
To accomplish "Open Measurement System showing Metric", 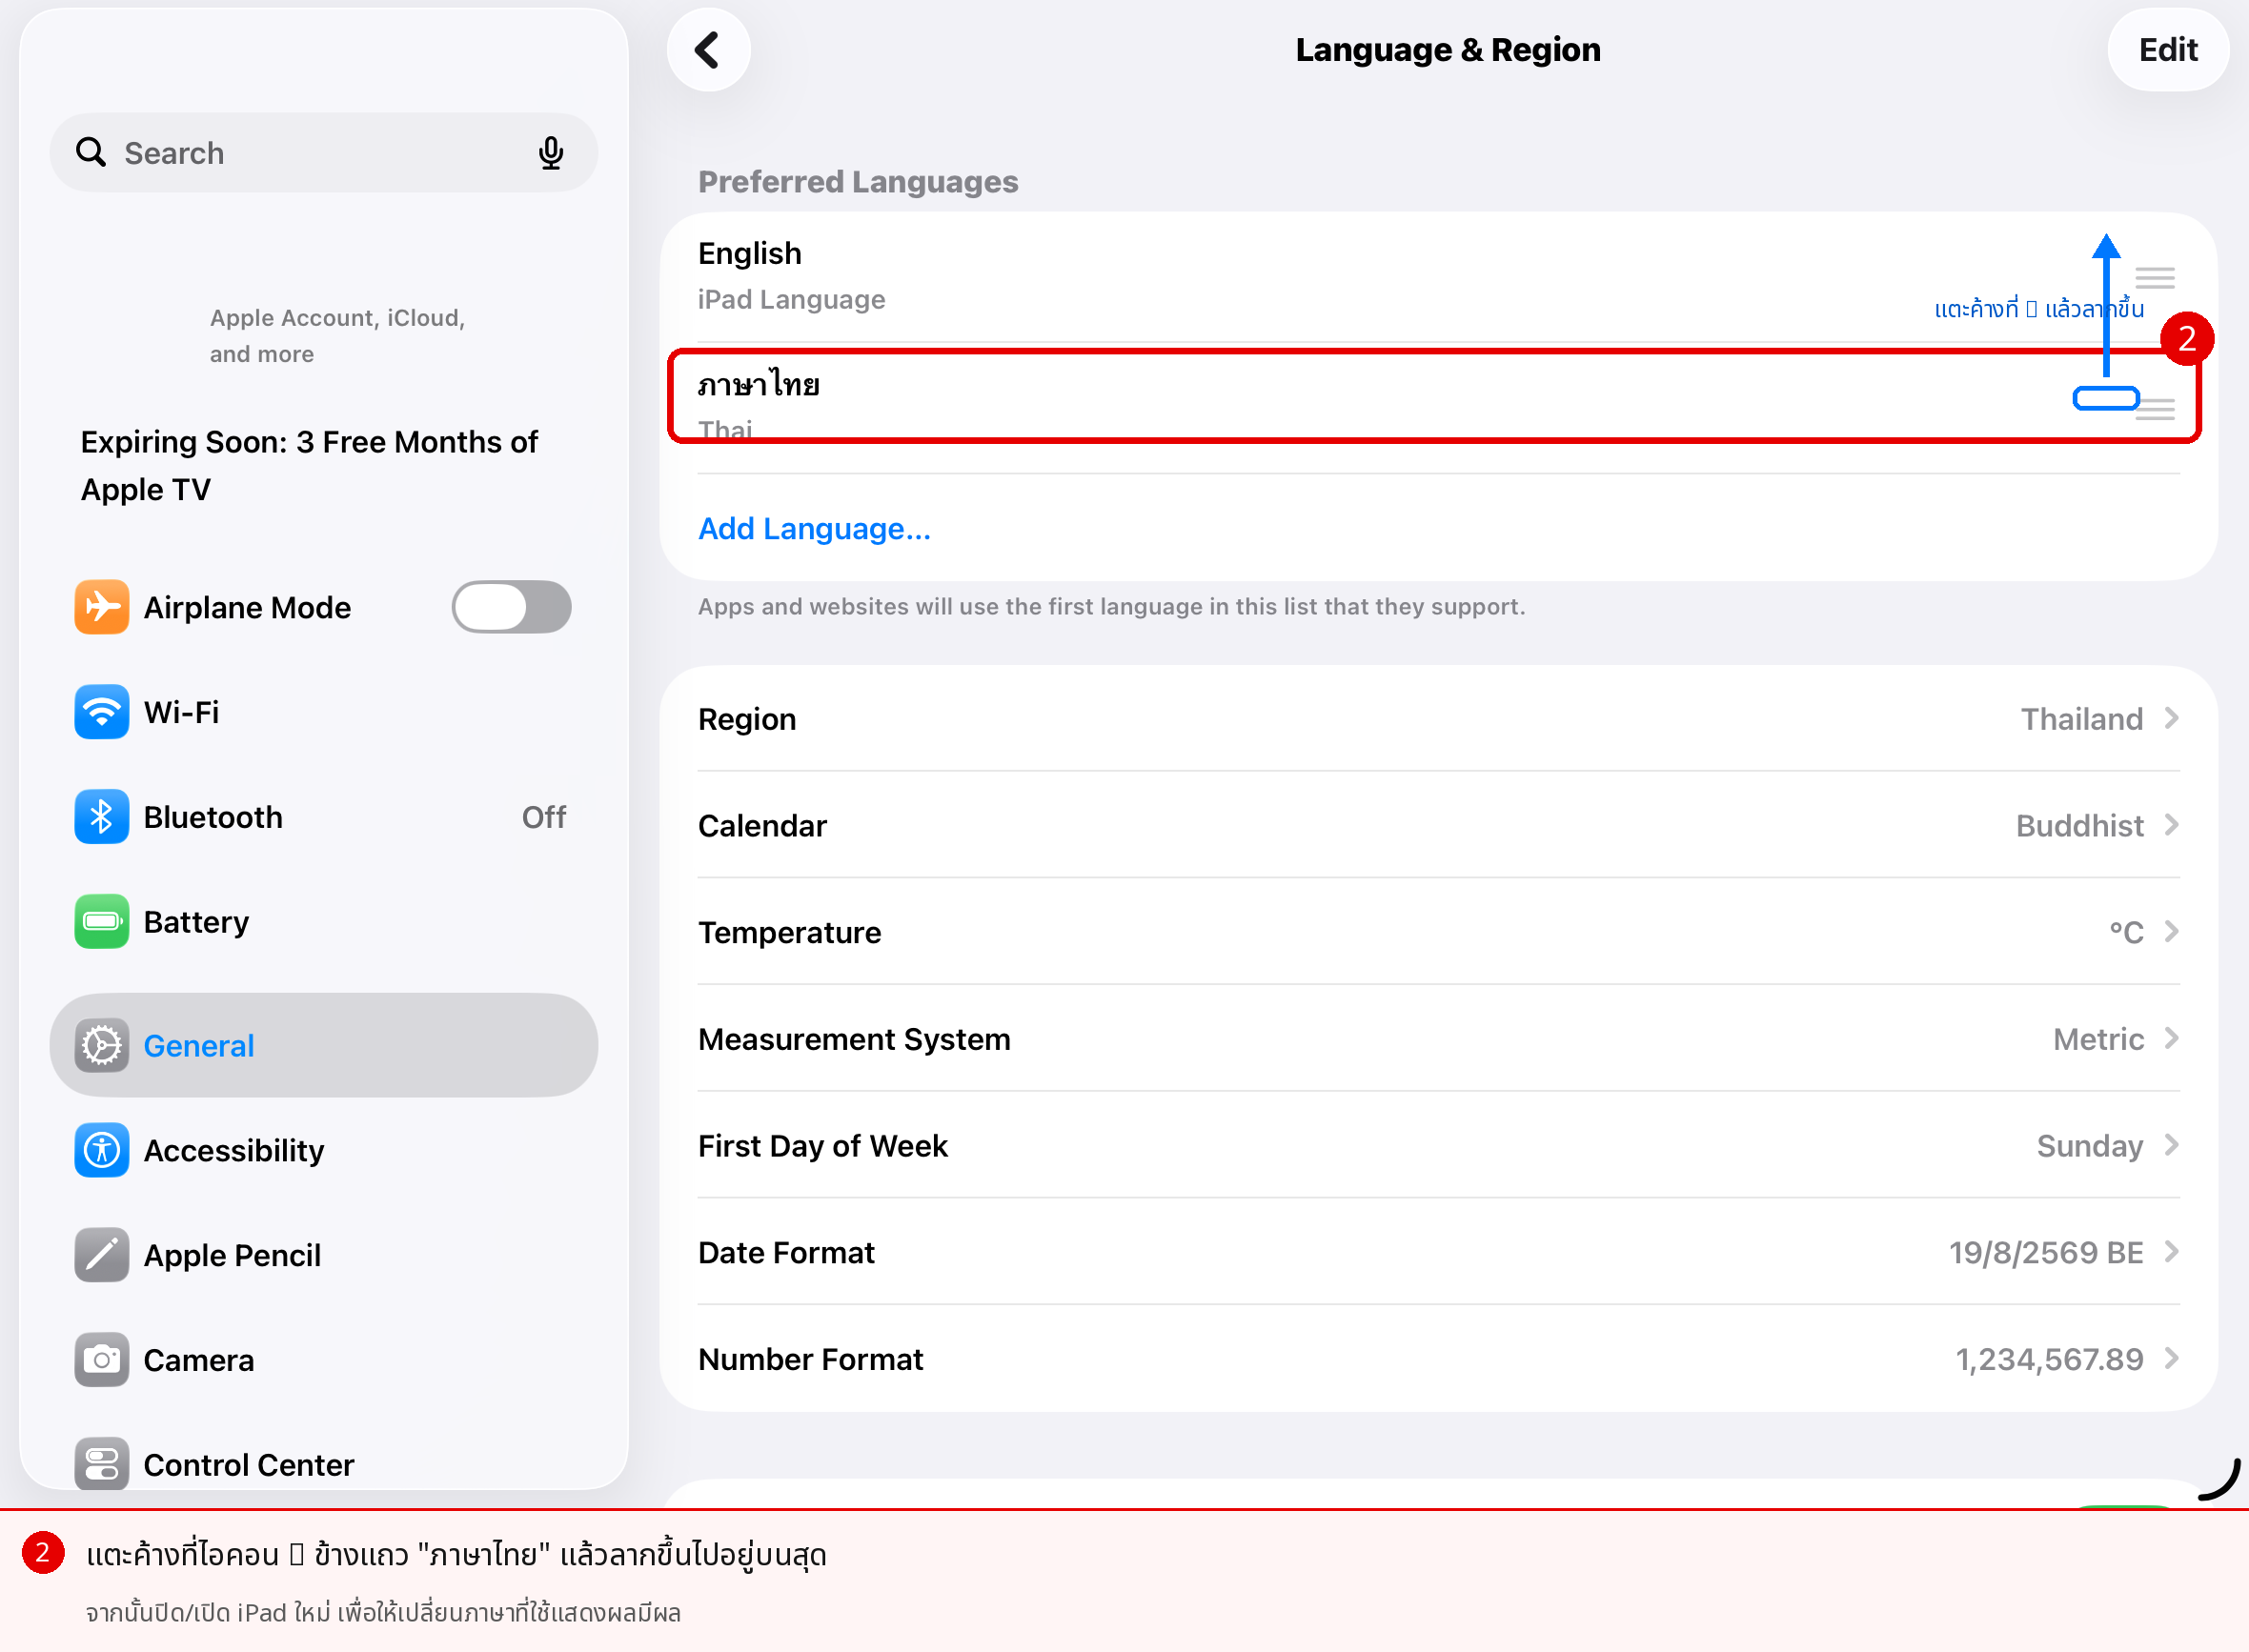I will 1438,1039.
